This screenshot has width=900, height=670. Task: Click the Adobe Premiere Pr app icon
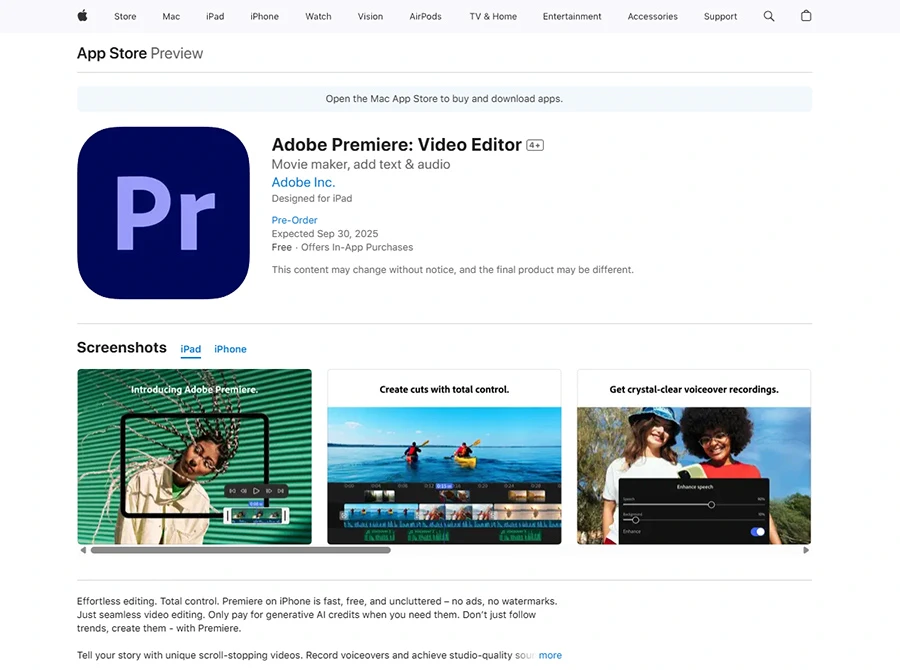pyautogui.click(x=163, y=213)
